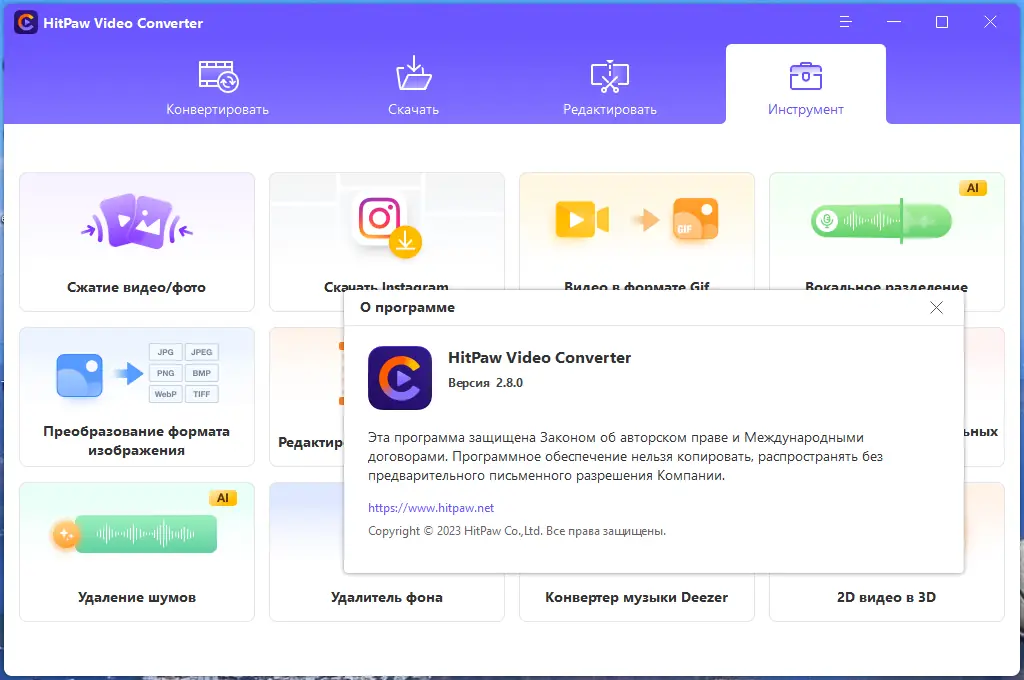Image resolution: width=1024 pixels, height=680 pixels.
Task: Open the Преобразование формата изображения card
Action: [x=136, y=397]
